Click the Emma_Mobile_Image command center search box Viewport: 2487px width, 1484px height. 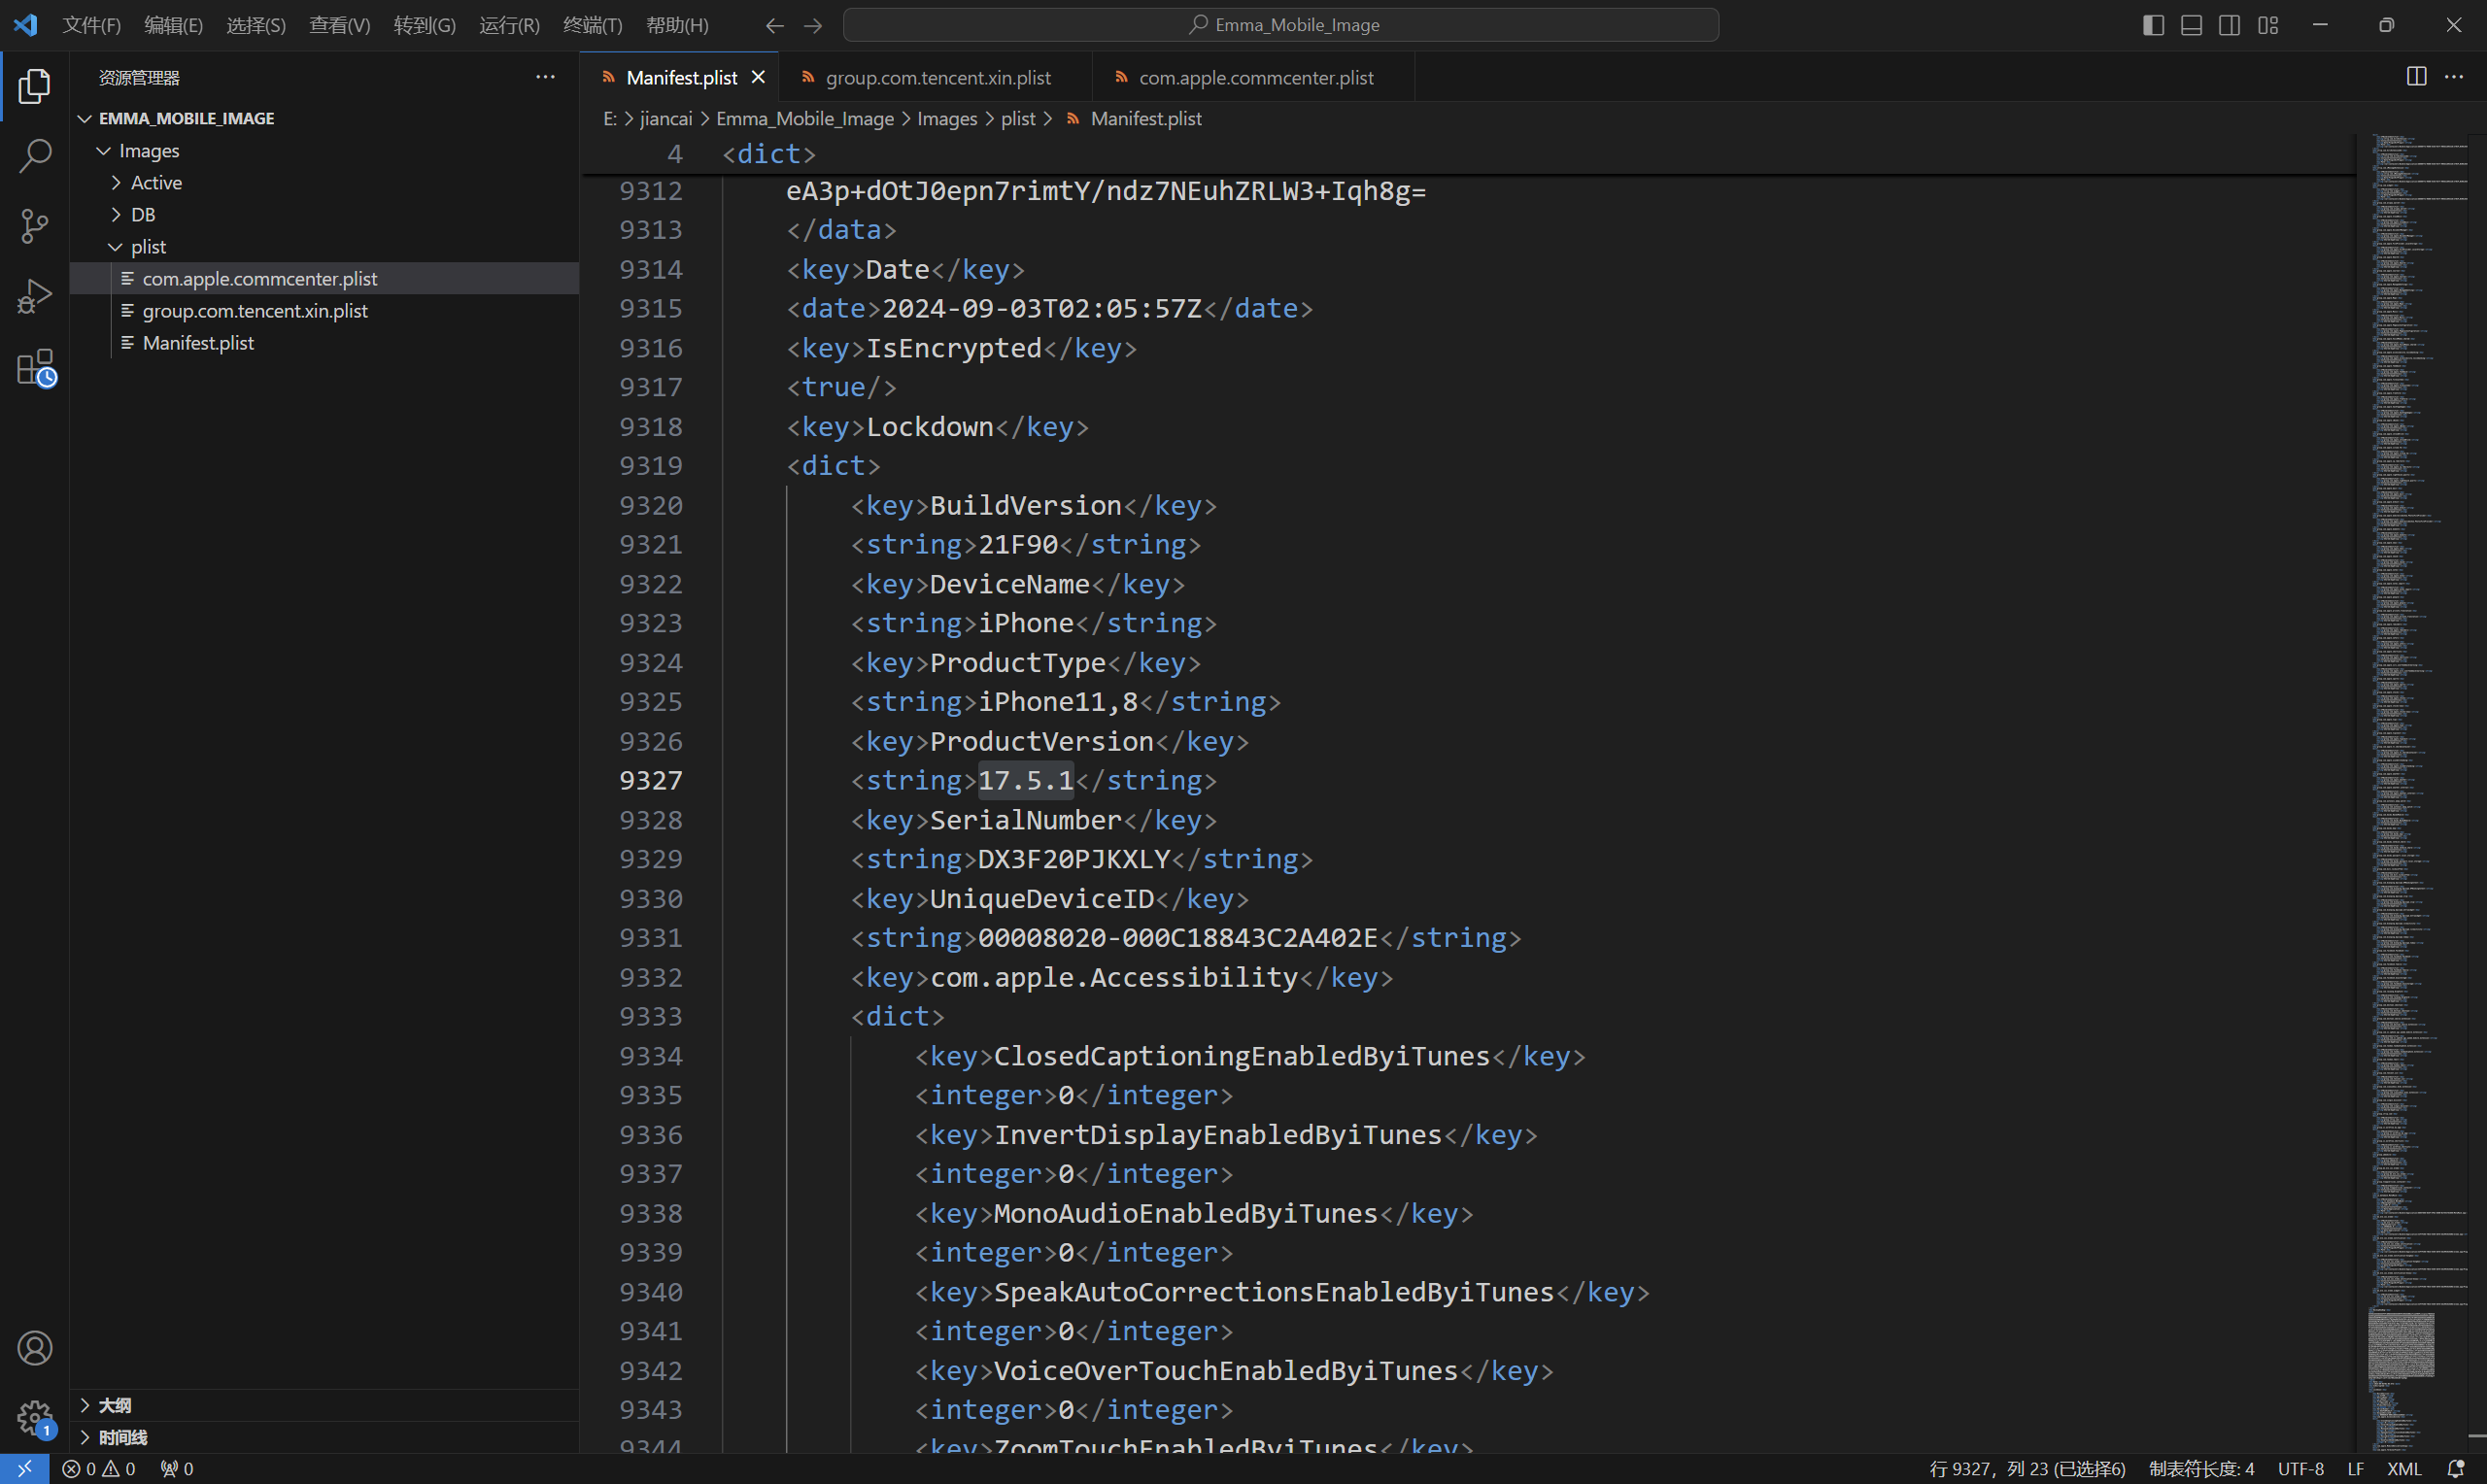[x=1281, y=25]
